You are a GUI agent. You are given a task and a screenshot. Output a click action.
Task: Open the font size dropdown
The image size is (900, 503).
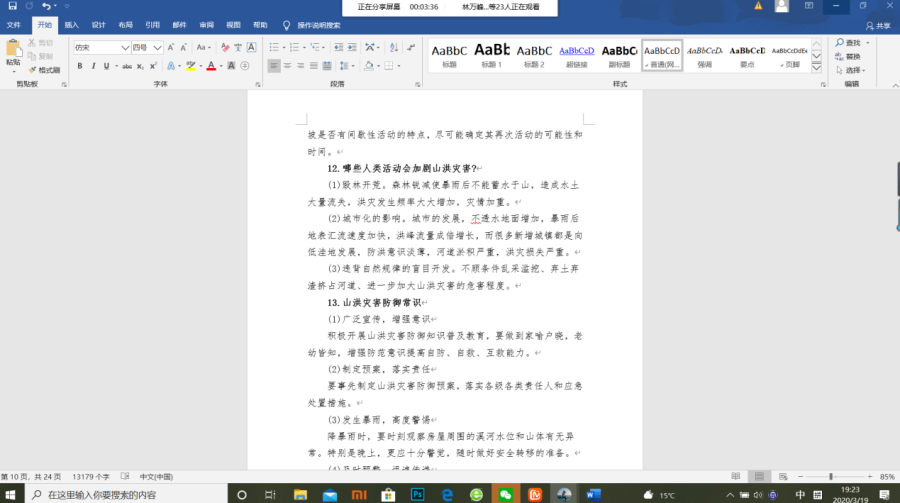[158, 47]
